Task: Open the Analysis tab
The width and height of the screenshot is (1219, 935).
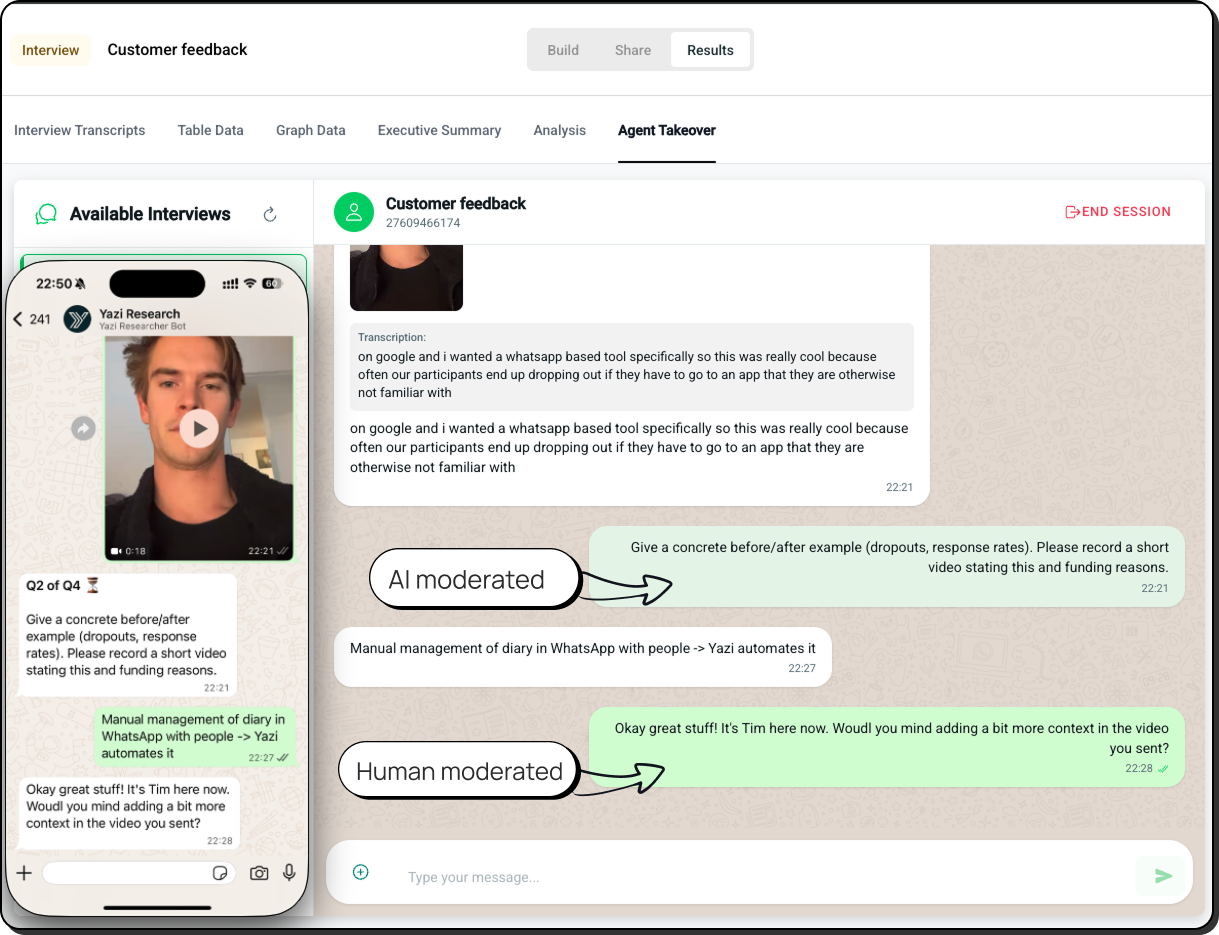Action: pyautogui.click(x=560, y=130)
